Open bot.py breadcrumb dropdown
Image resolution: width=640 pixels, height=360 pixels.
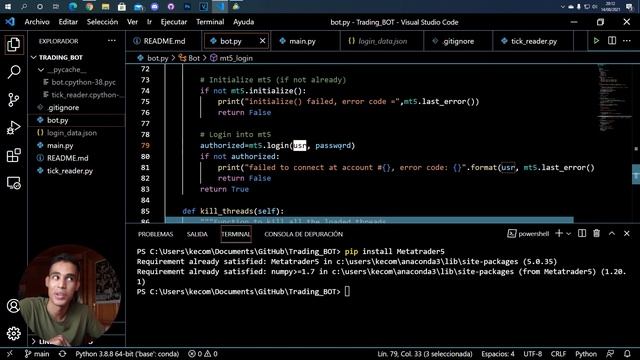click(153, 58)
